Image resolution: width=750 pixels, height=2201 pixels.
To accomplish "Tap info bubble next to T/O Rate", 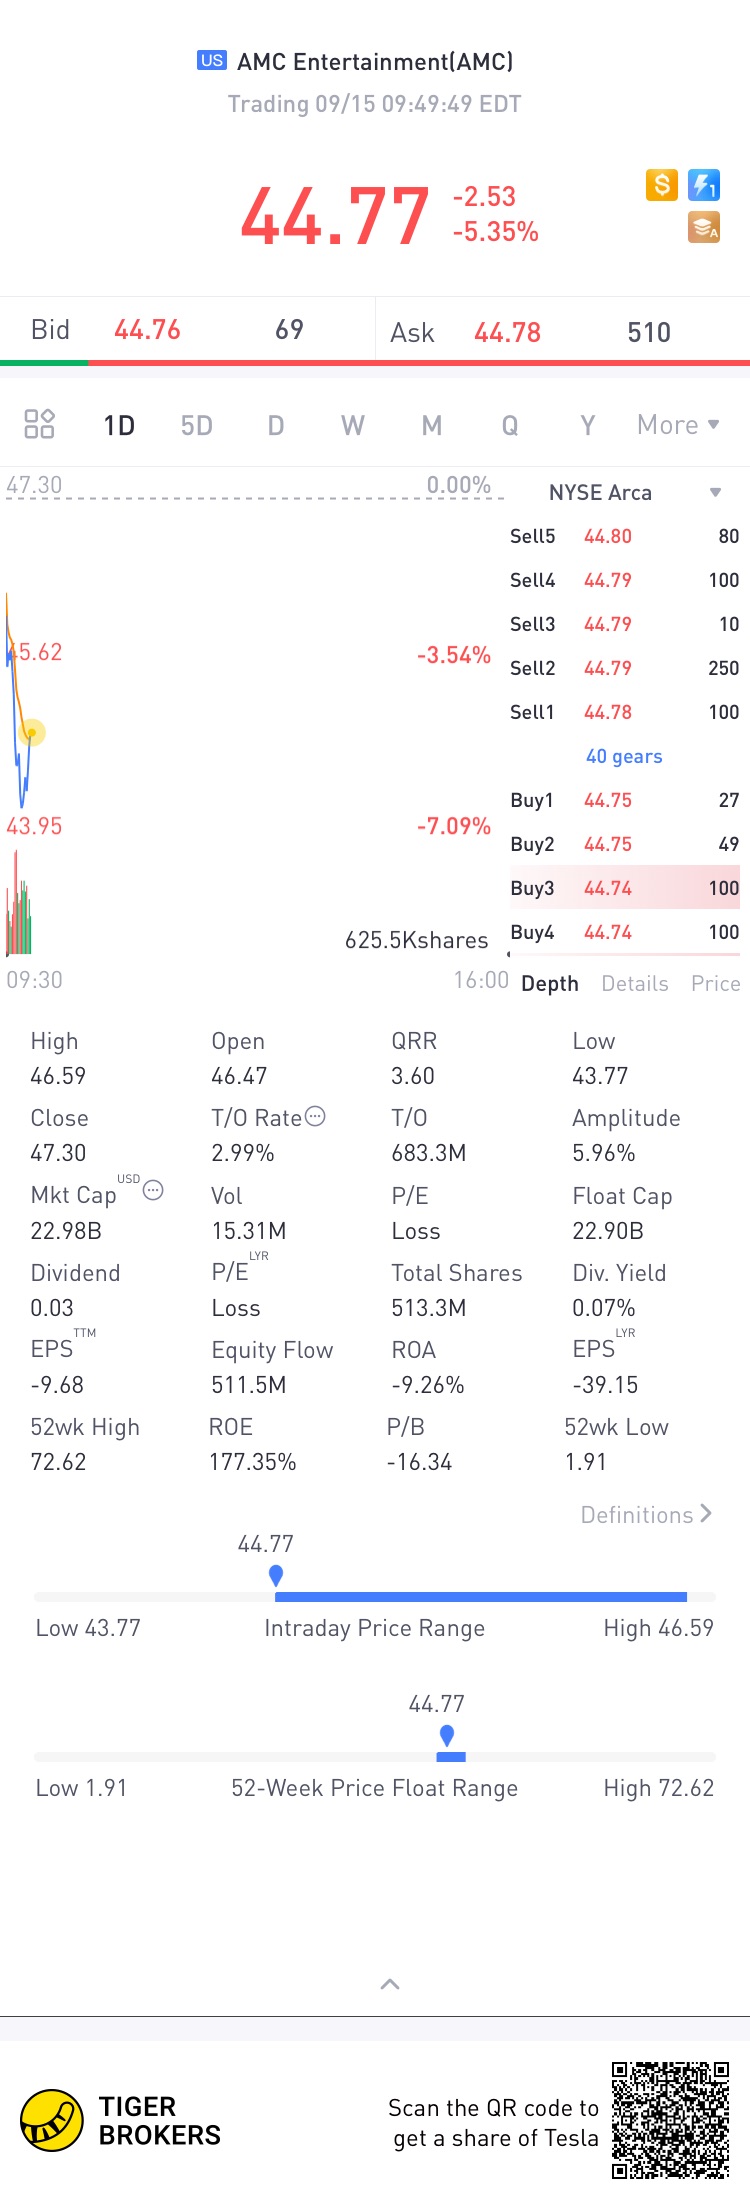I will (315, 1117).
